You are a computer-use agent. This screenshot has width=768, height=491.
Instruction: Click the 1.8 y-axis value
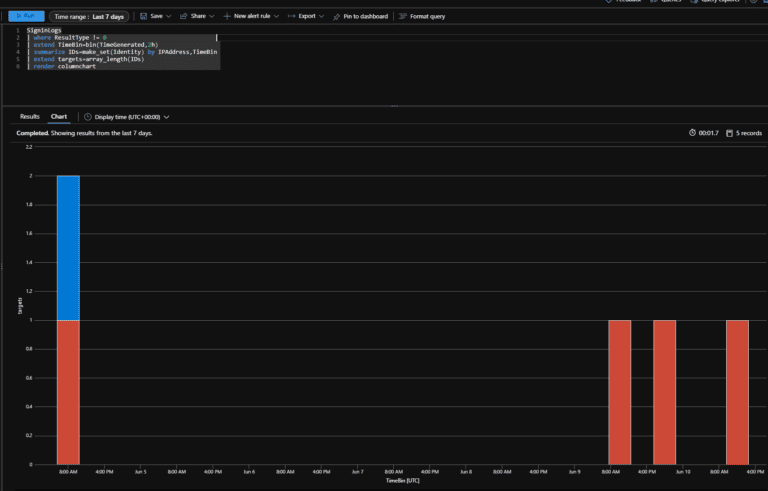pos(29,205)
